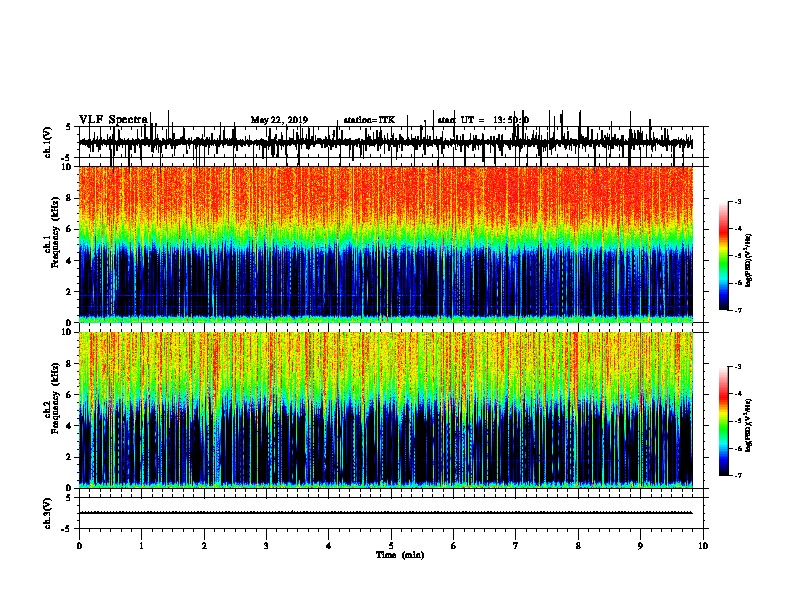
Task: Click time axis tick label '8'
Action: [578, 546]
